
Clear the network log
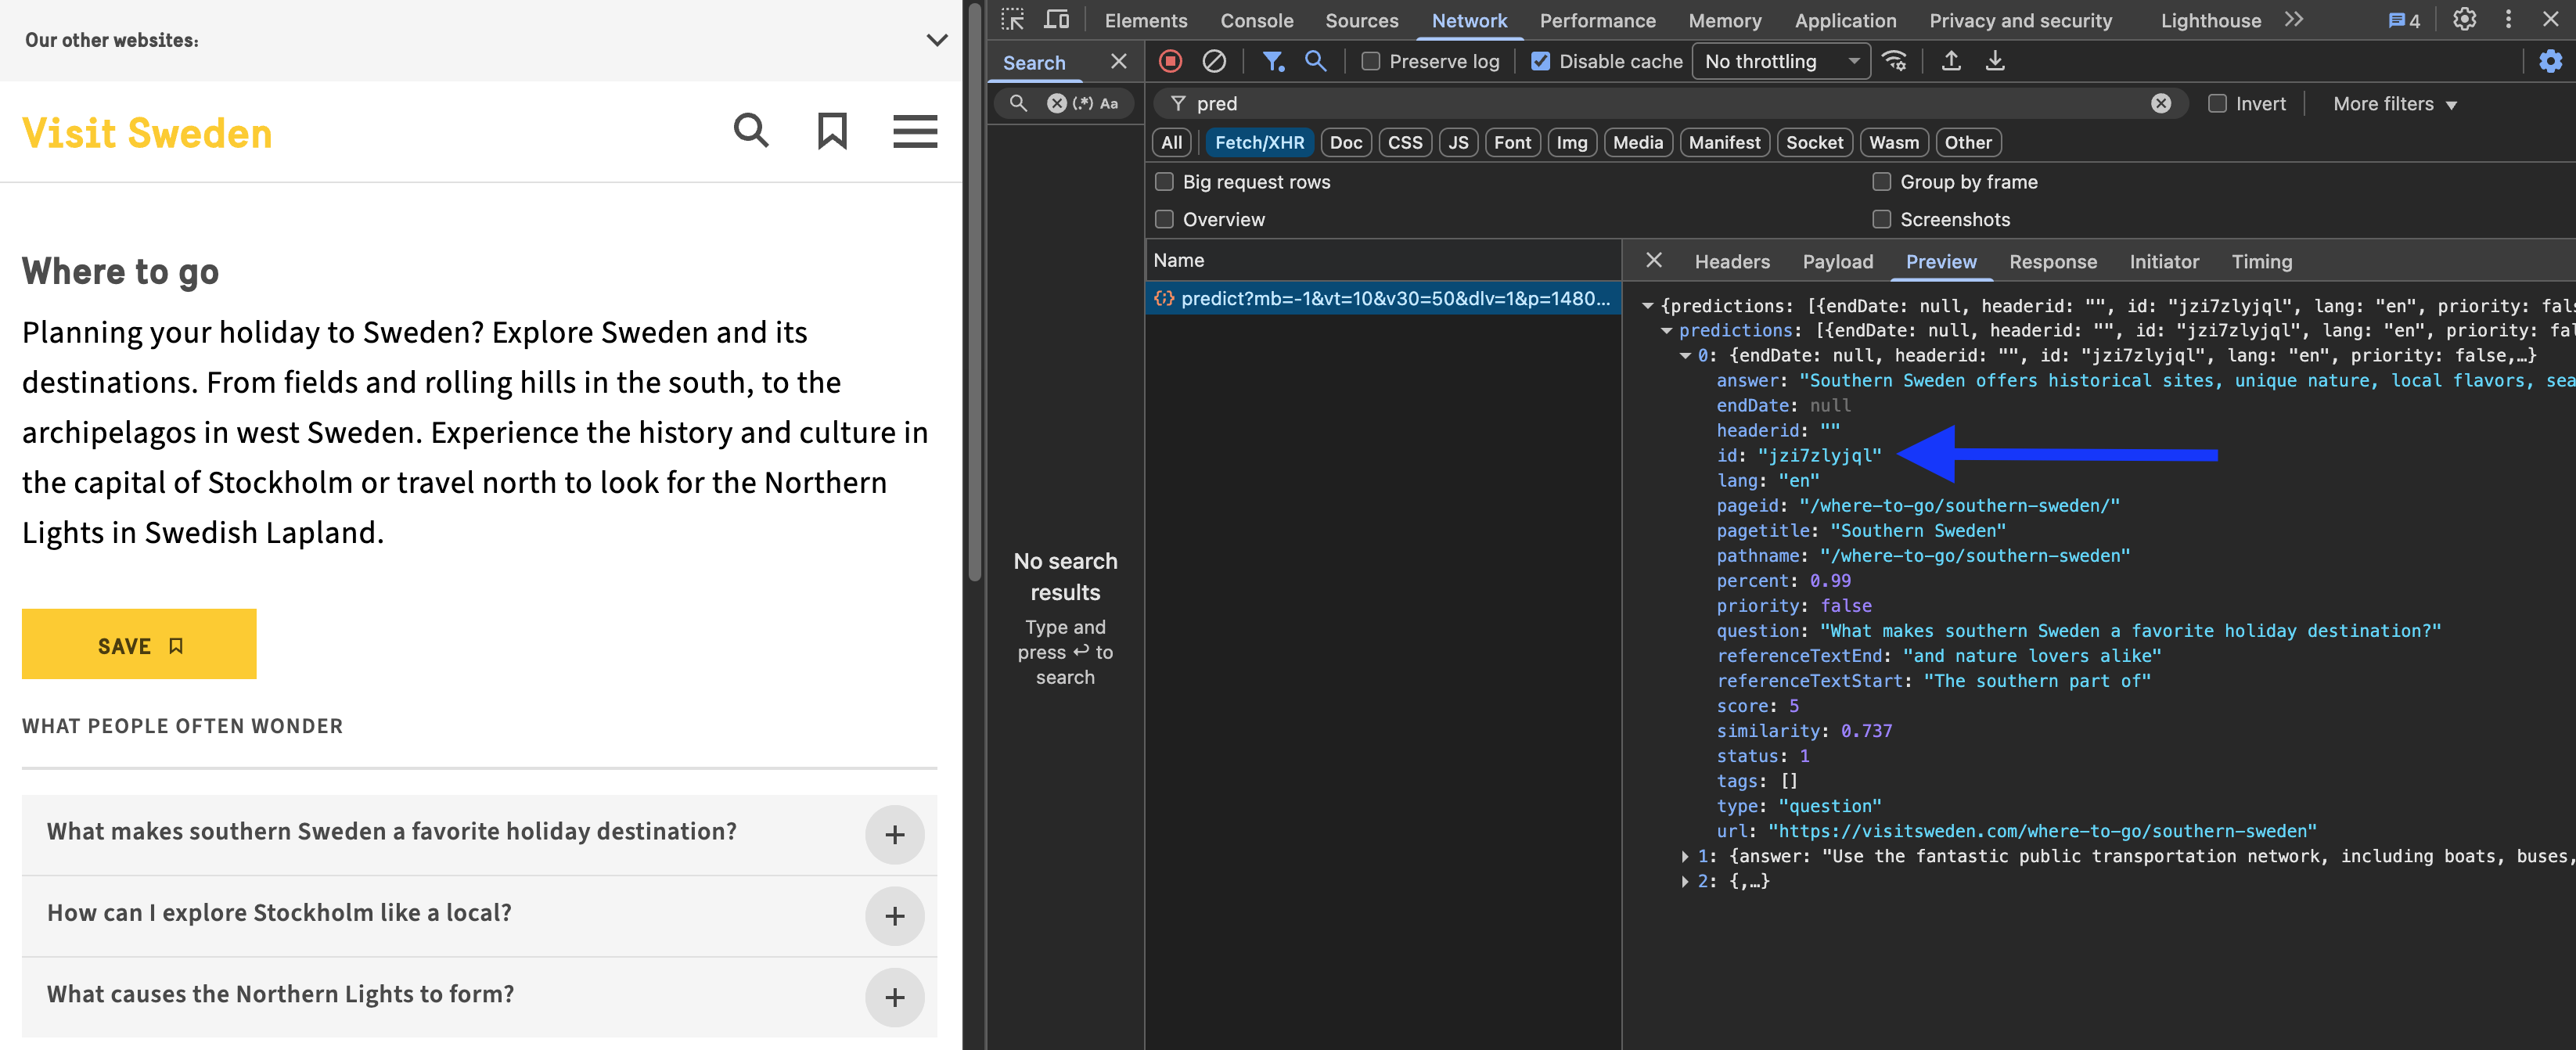tap(1214, 62)
